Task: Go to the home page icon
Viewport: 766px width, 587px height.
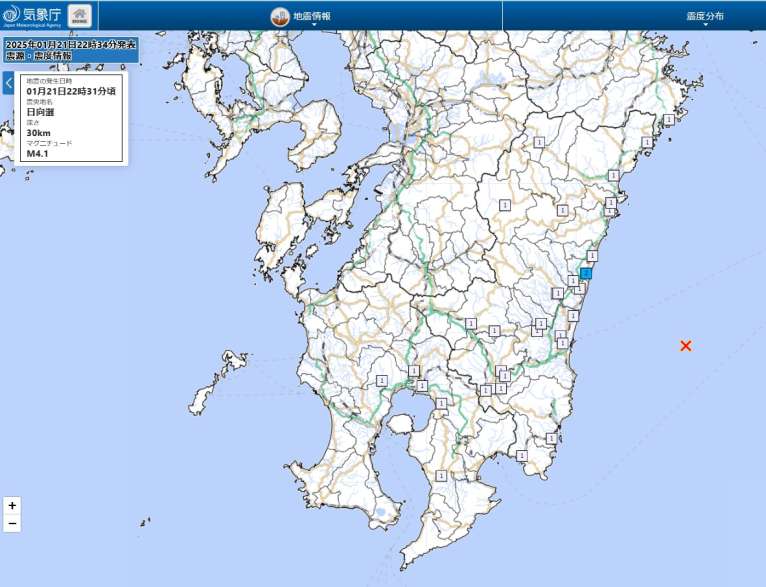Action: (79, 16)
